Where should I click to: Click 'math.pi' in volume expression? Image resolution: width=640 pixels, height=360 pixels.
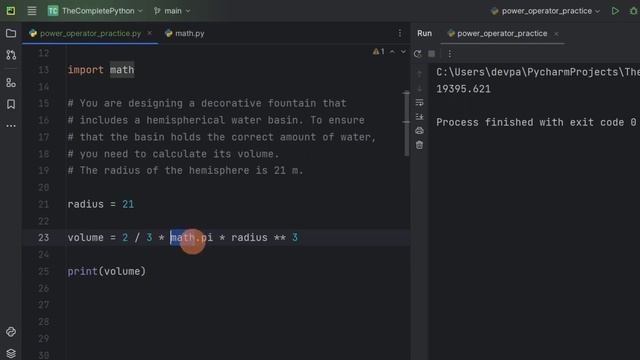pos(191,238)
